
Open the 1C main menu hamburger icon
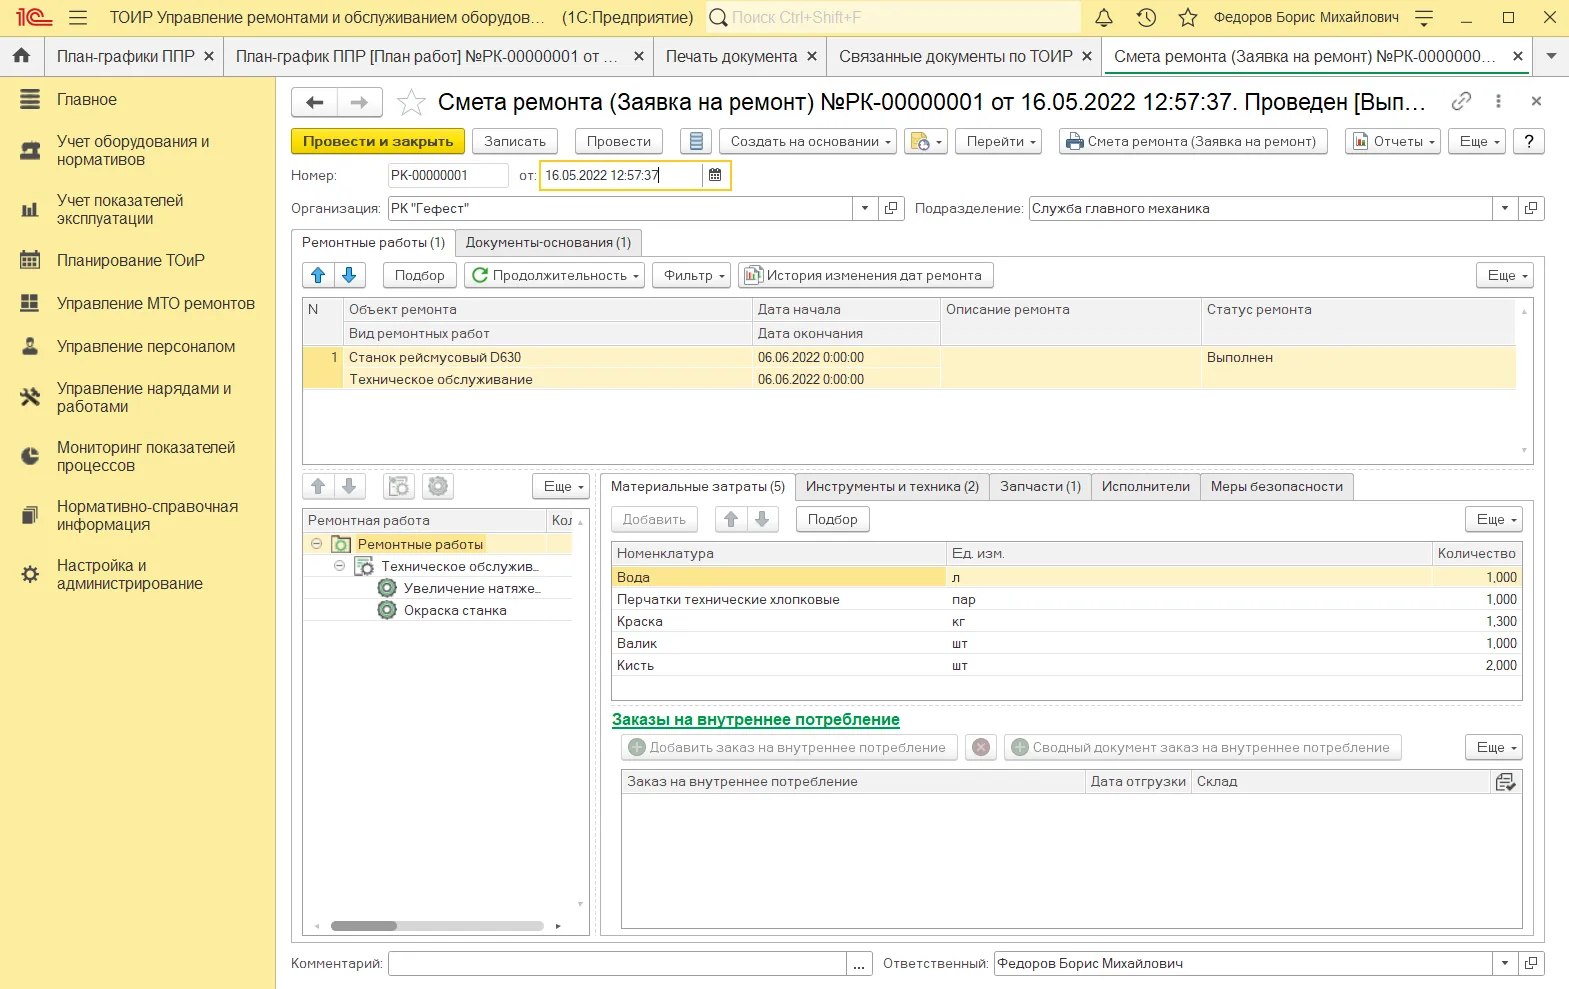78,18
